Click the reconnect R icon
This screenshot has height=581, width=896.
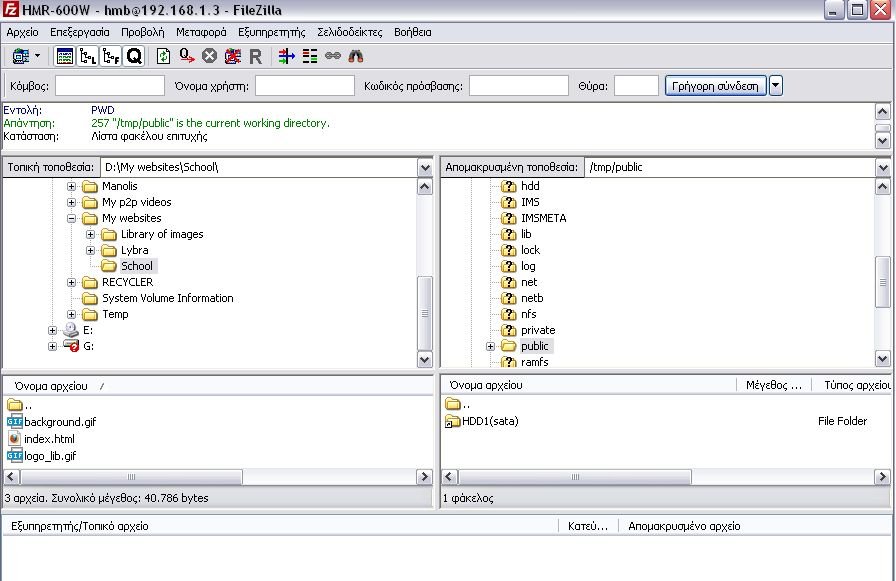(x=255, y=56)
